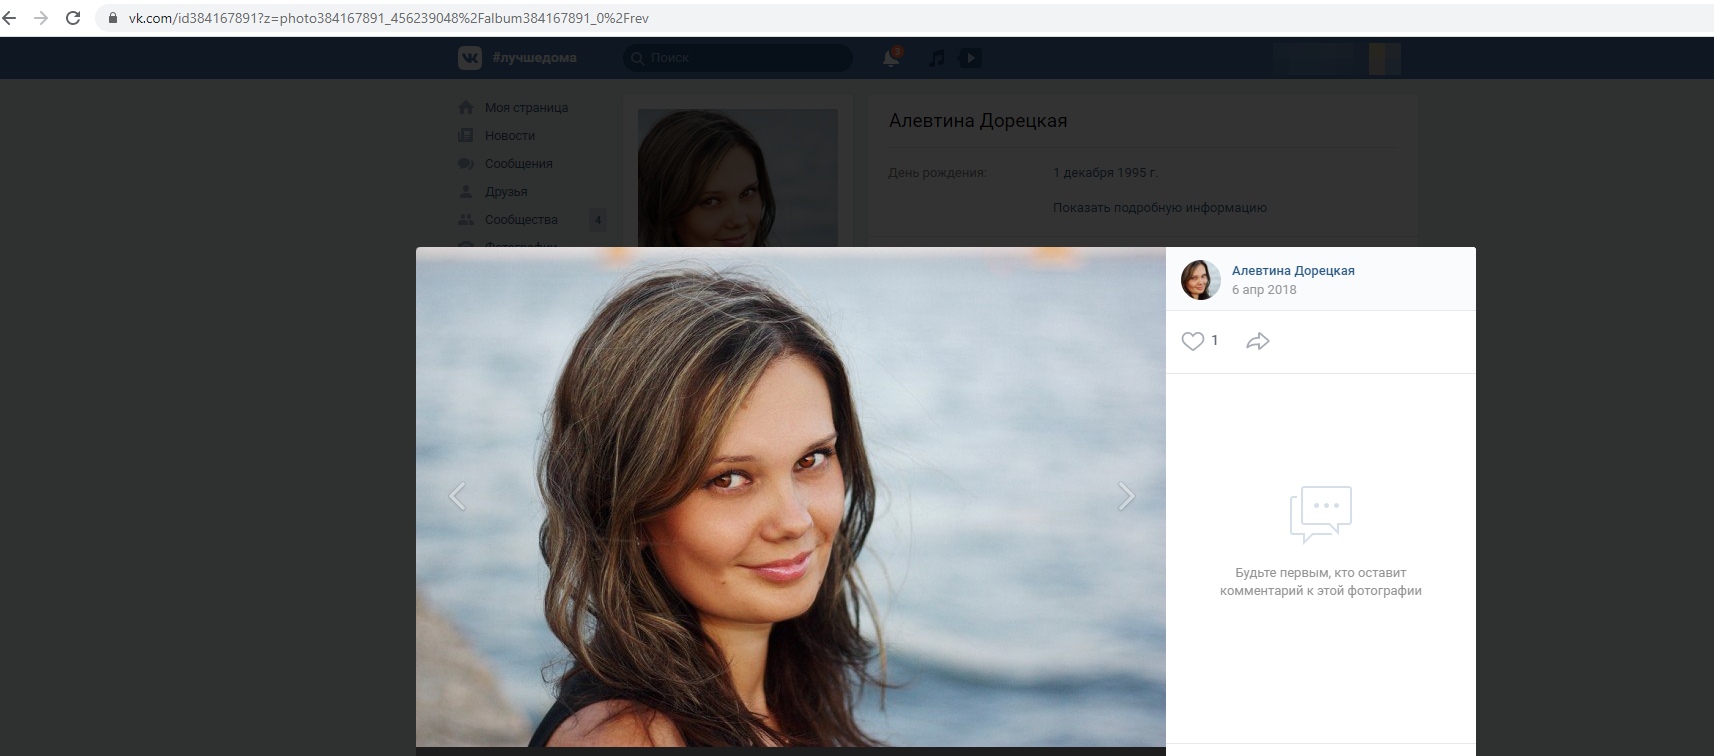Screen dimensions: 1714x756
Task: Click the photo date 6 апр 2018
Action: point(1264,290)
